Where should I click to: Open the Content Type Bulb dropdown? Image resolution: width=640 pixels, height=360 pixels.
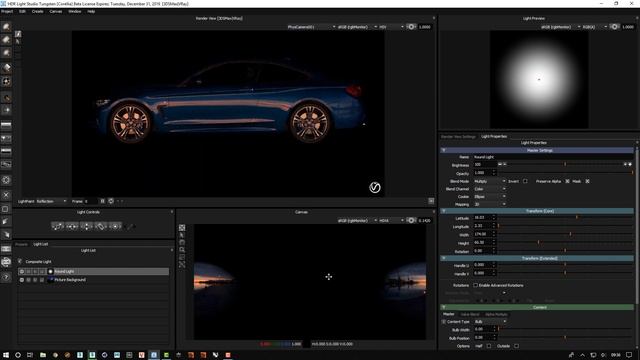coord(490,322)
